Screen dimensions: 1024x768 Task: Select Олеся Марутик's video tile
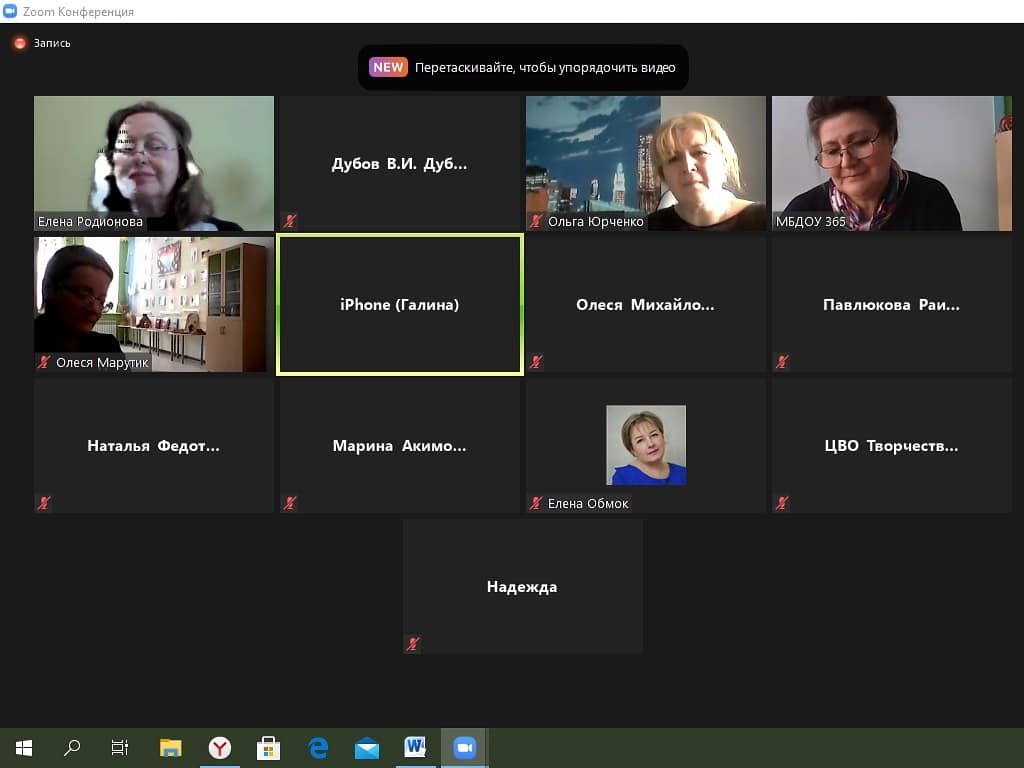(x=154, y=304)
